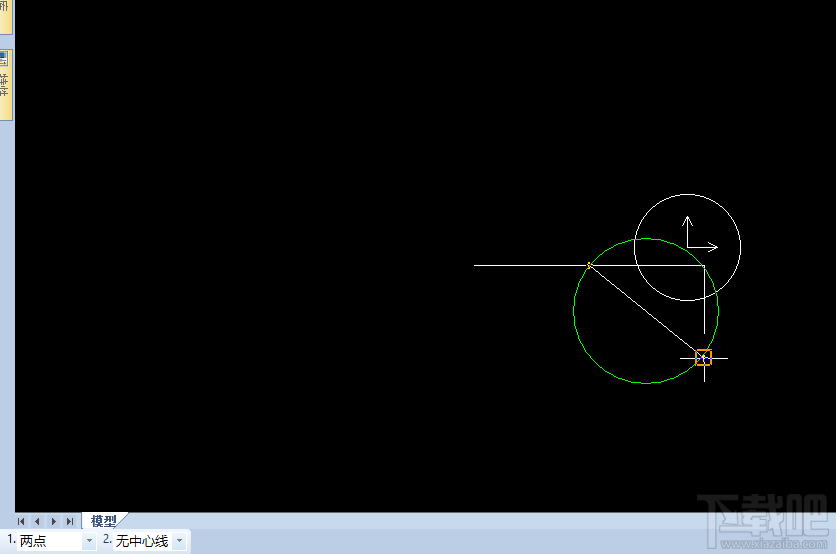Go to previous layout sheet arrow

[37, 521]
